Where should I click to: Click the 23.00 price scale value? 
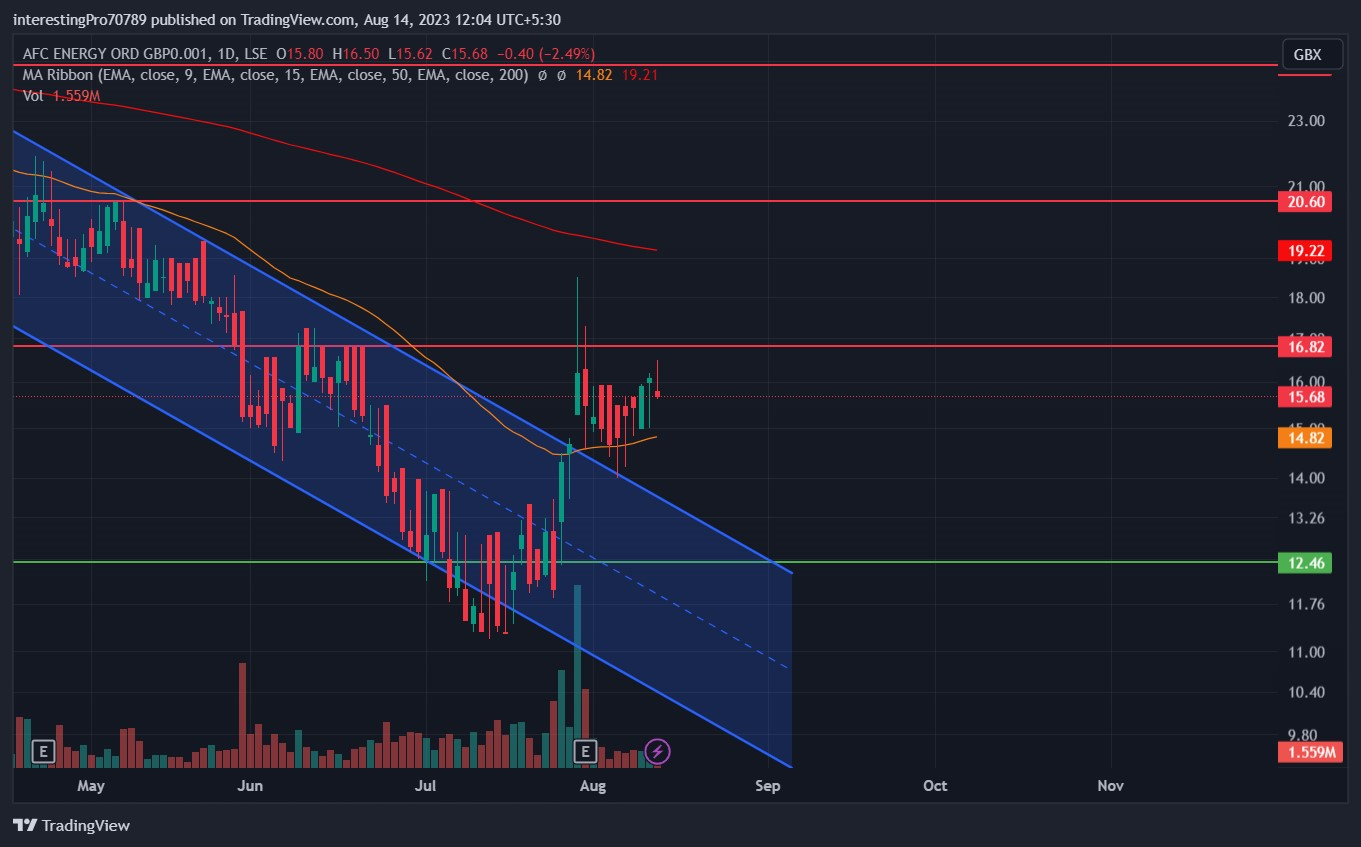click(x=1306, y=121)
